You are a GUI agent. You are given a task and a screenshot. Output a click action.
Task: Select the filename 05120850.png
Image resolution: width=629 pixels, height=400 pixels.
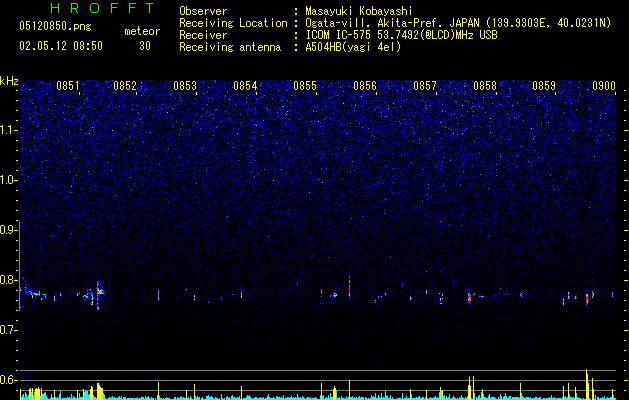click(55, 27)
